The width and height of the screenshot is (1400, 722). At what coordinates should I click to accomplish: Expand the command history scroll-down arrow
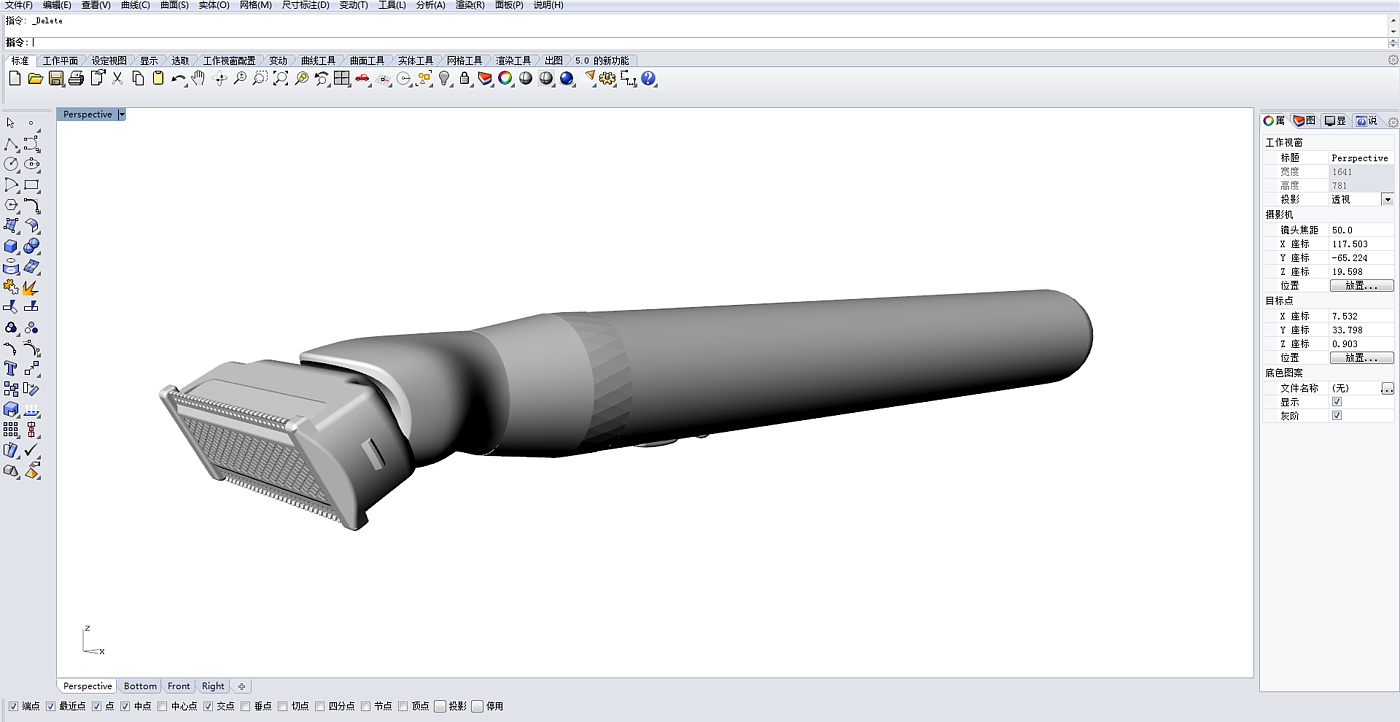[x=1393, y=31]
